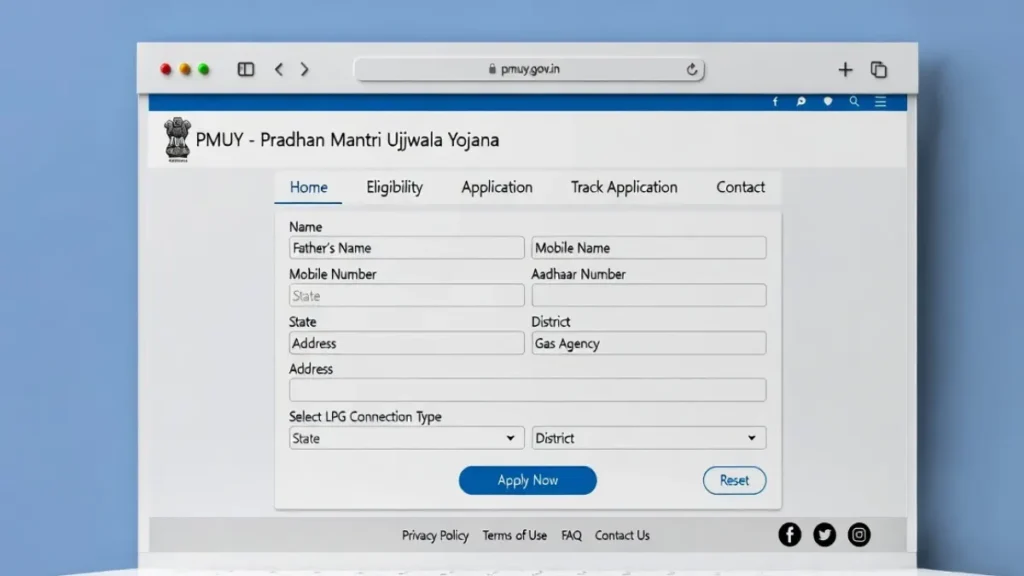Viewport: 1024px width, 576px height.
Task: Open the Privacy Policy link
Action: pyautogui.click(x=435, y=536)
